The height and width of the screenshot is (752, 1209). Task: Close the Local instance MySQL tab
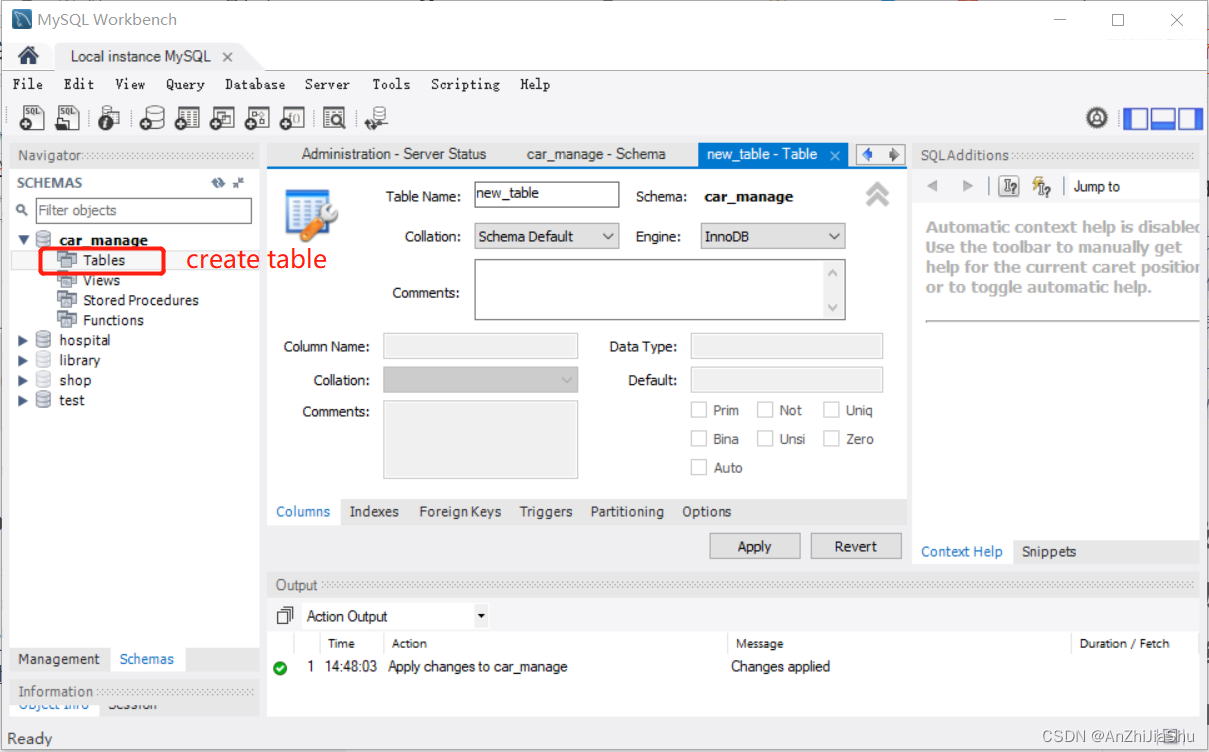point(227,57)
